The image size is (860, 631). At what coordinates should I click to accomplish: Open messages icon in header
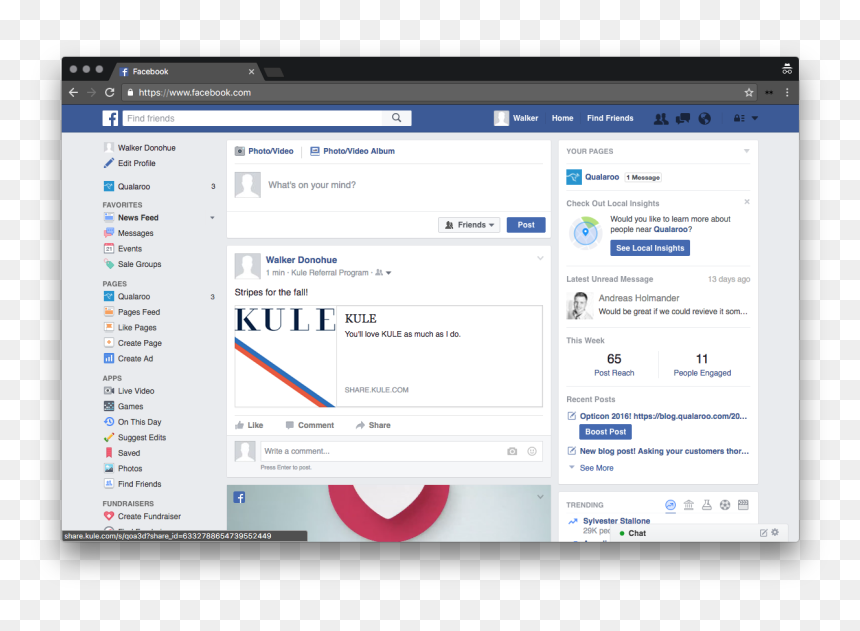tap(683, 119)
